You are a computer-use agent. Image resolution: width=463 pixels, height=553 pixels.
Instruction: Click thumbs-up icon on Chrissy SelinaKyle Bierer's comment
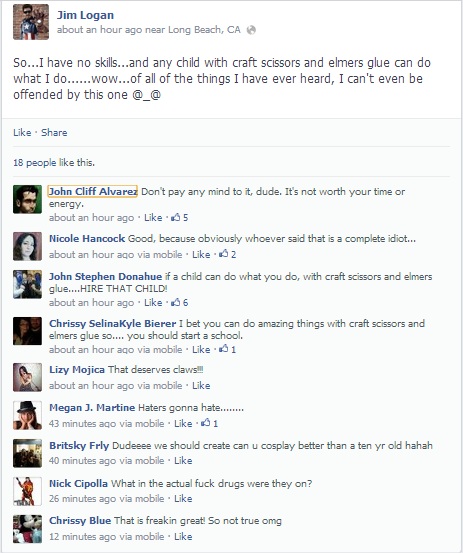224,349
